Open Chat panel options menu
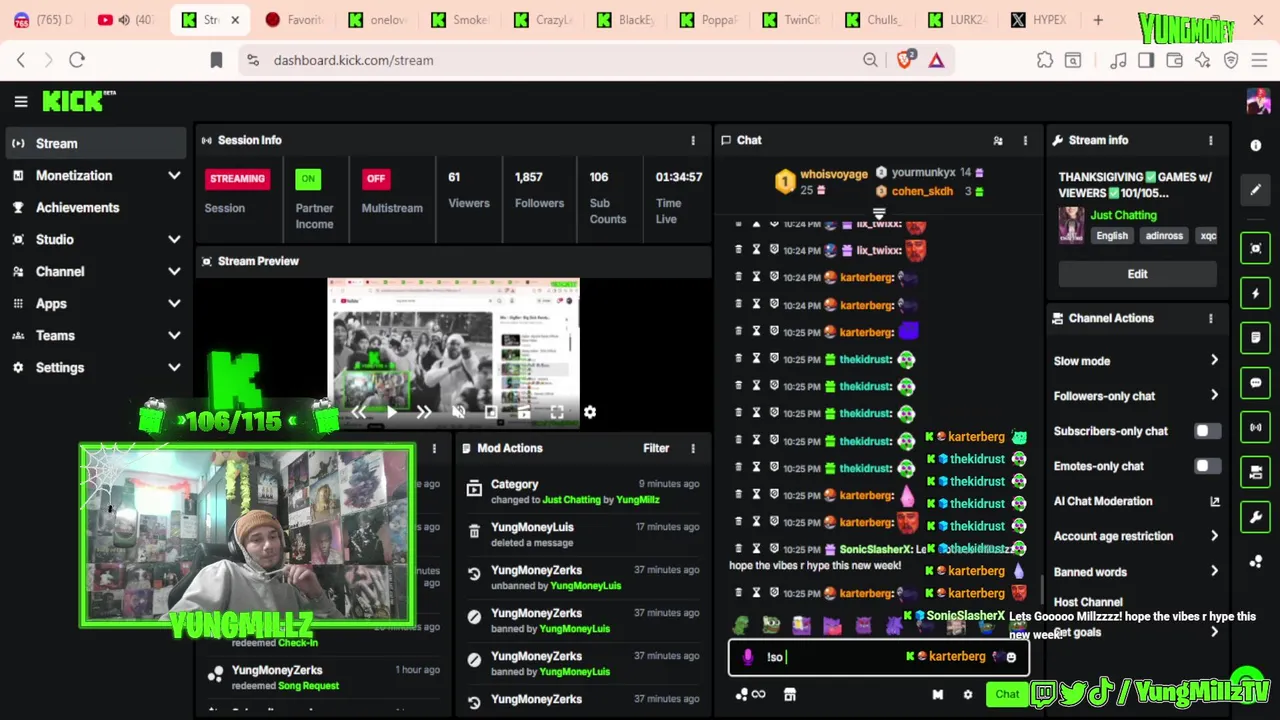Screen dimensions: 1280x720 click(1024, 141)
